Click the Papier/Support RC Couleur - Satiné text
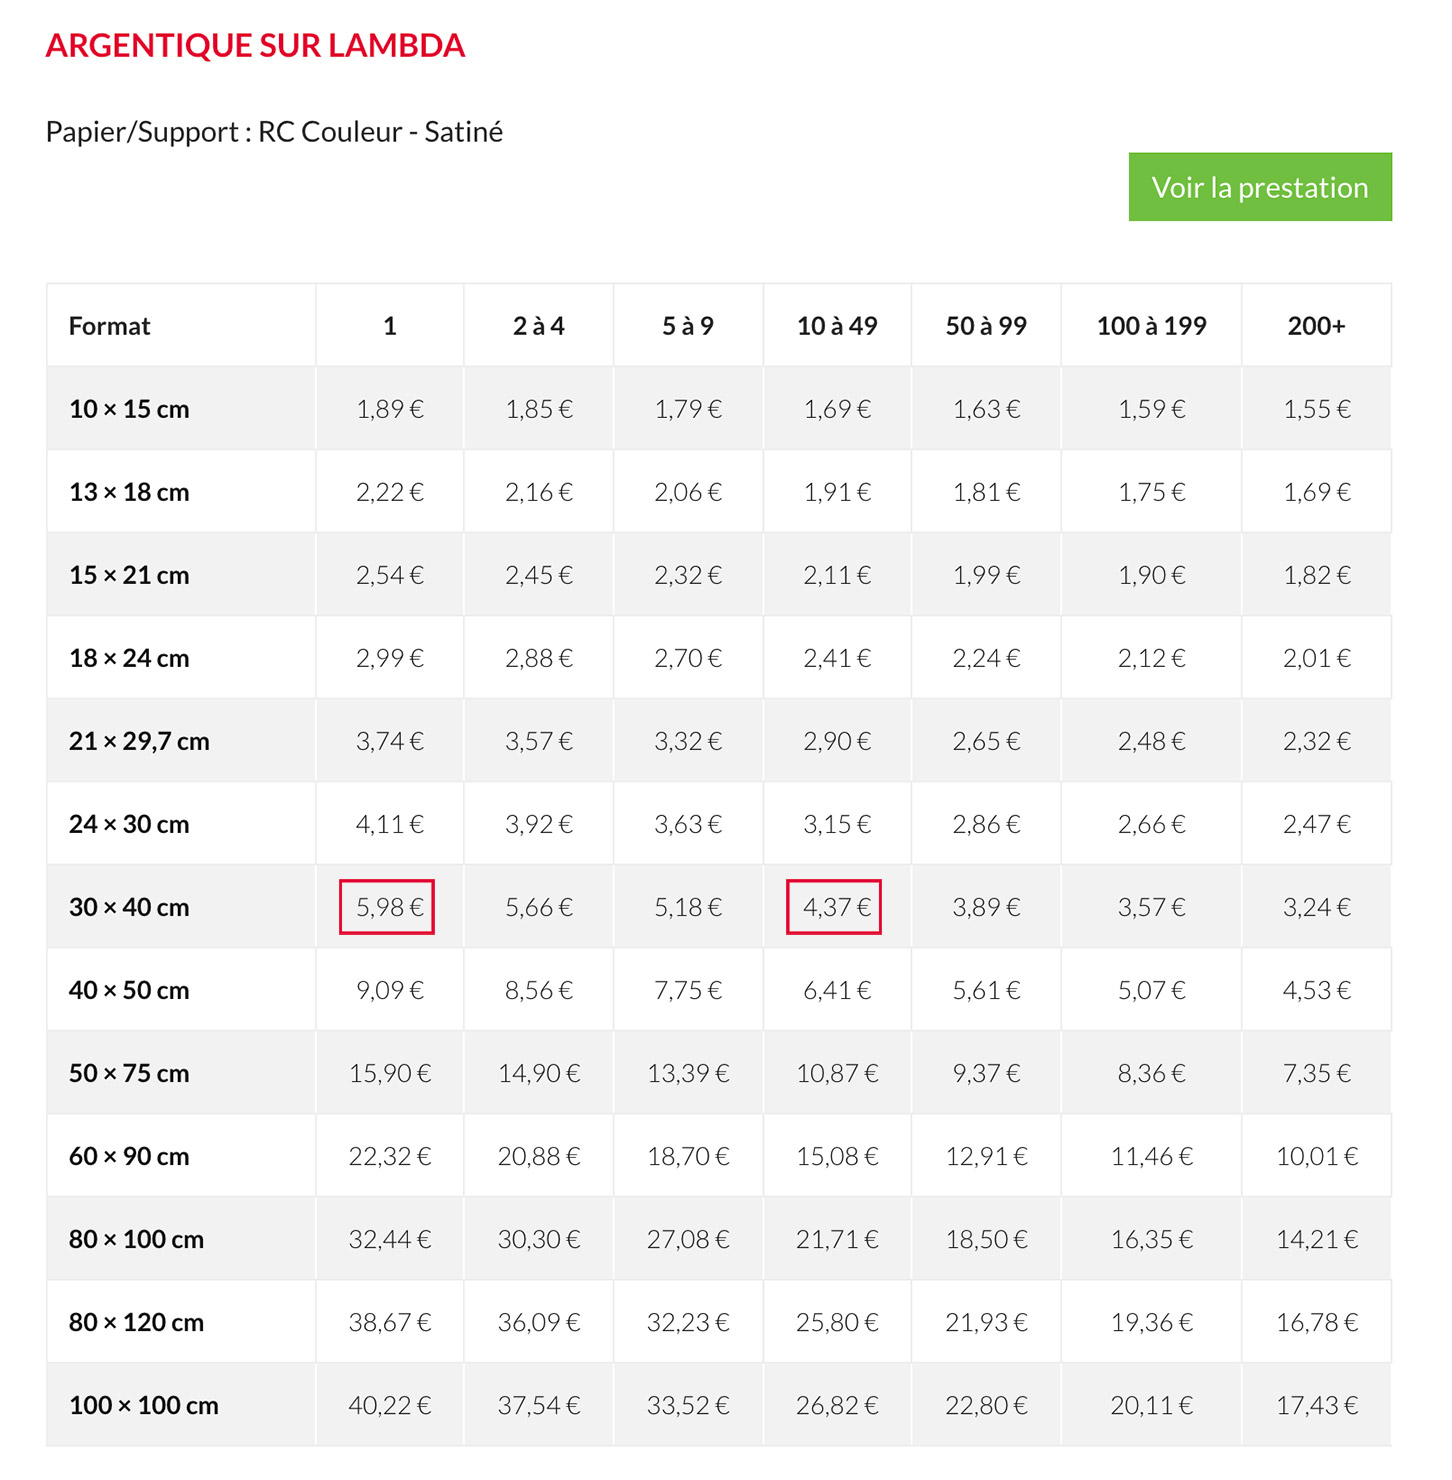Image resolution: width=1452 pixels, height=1480 pixels. 274,132
